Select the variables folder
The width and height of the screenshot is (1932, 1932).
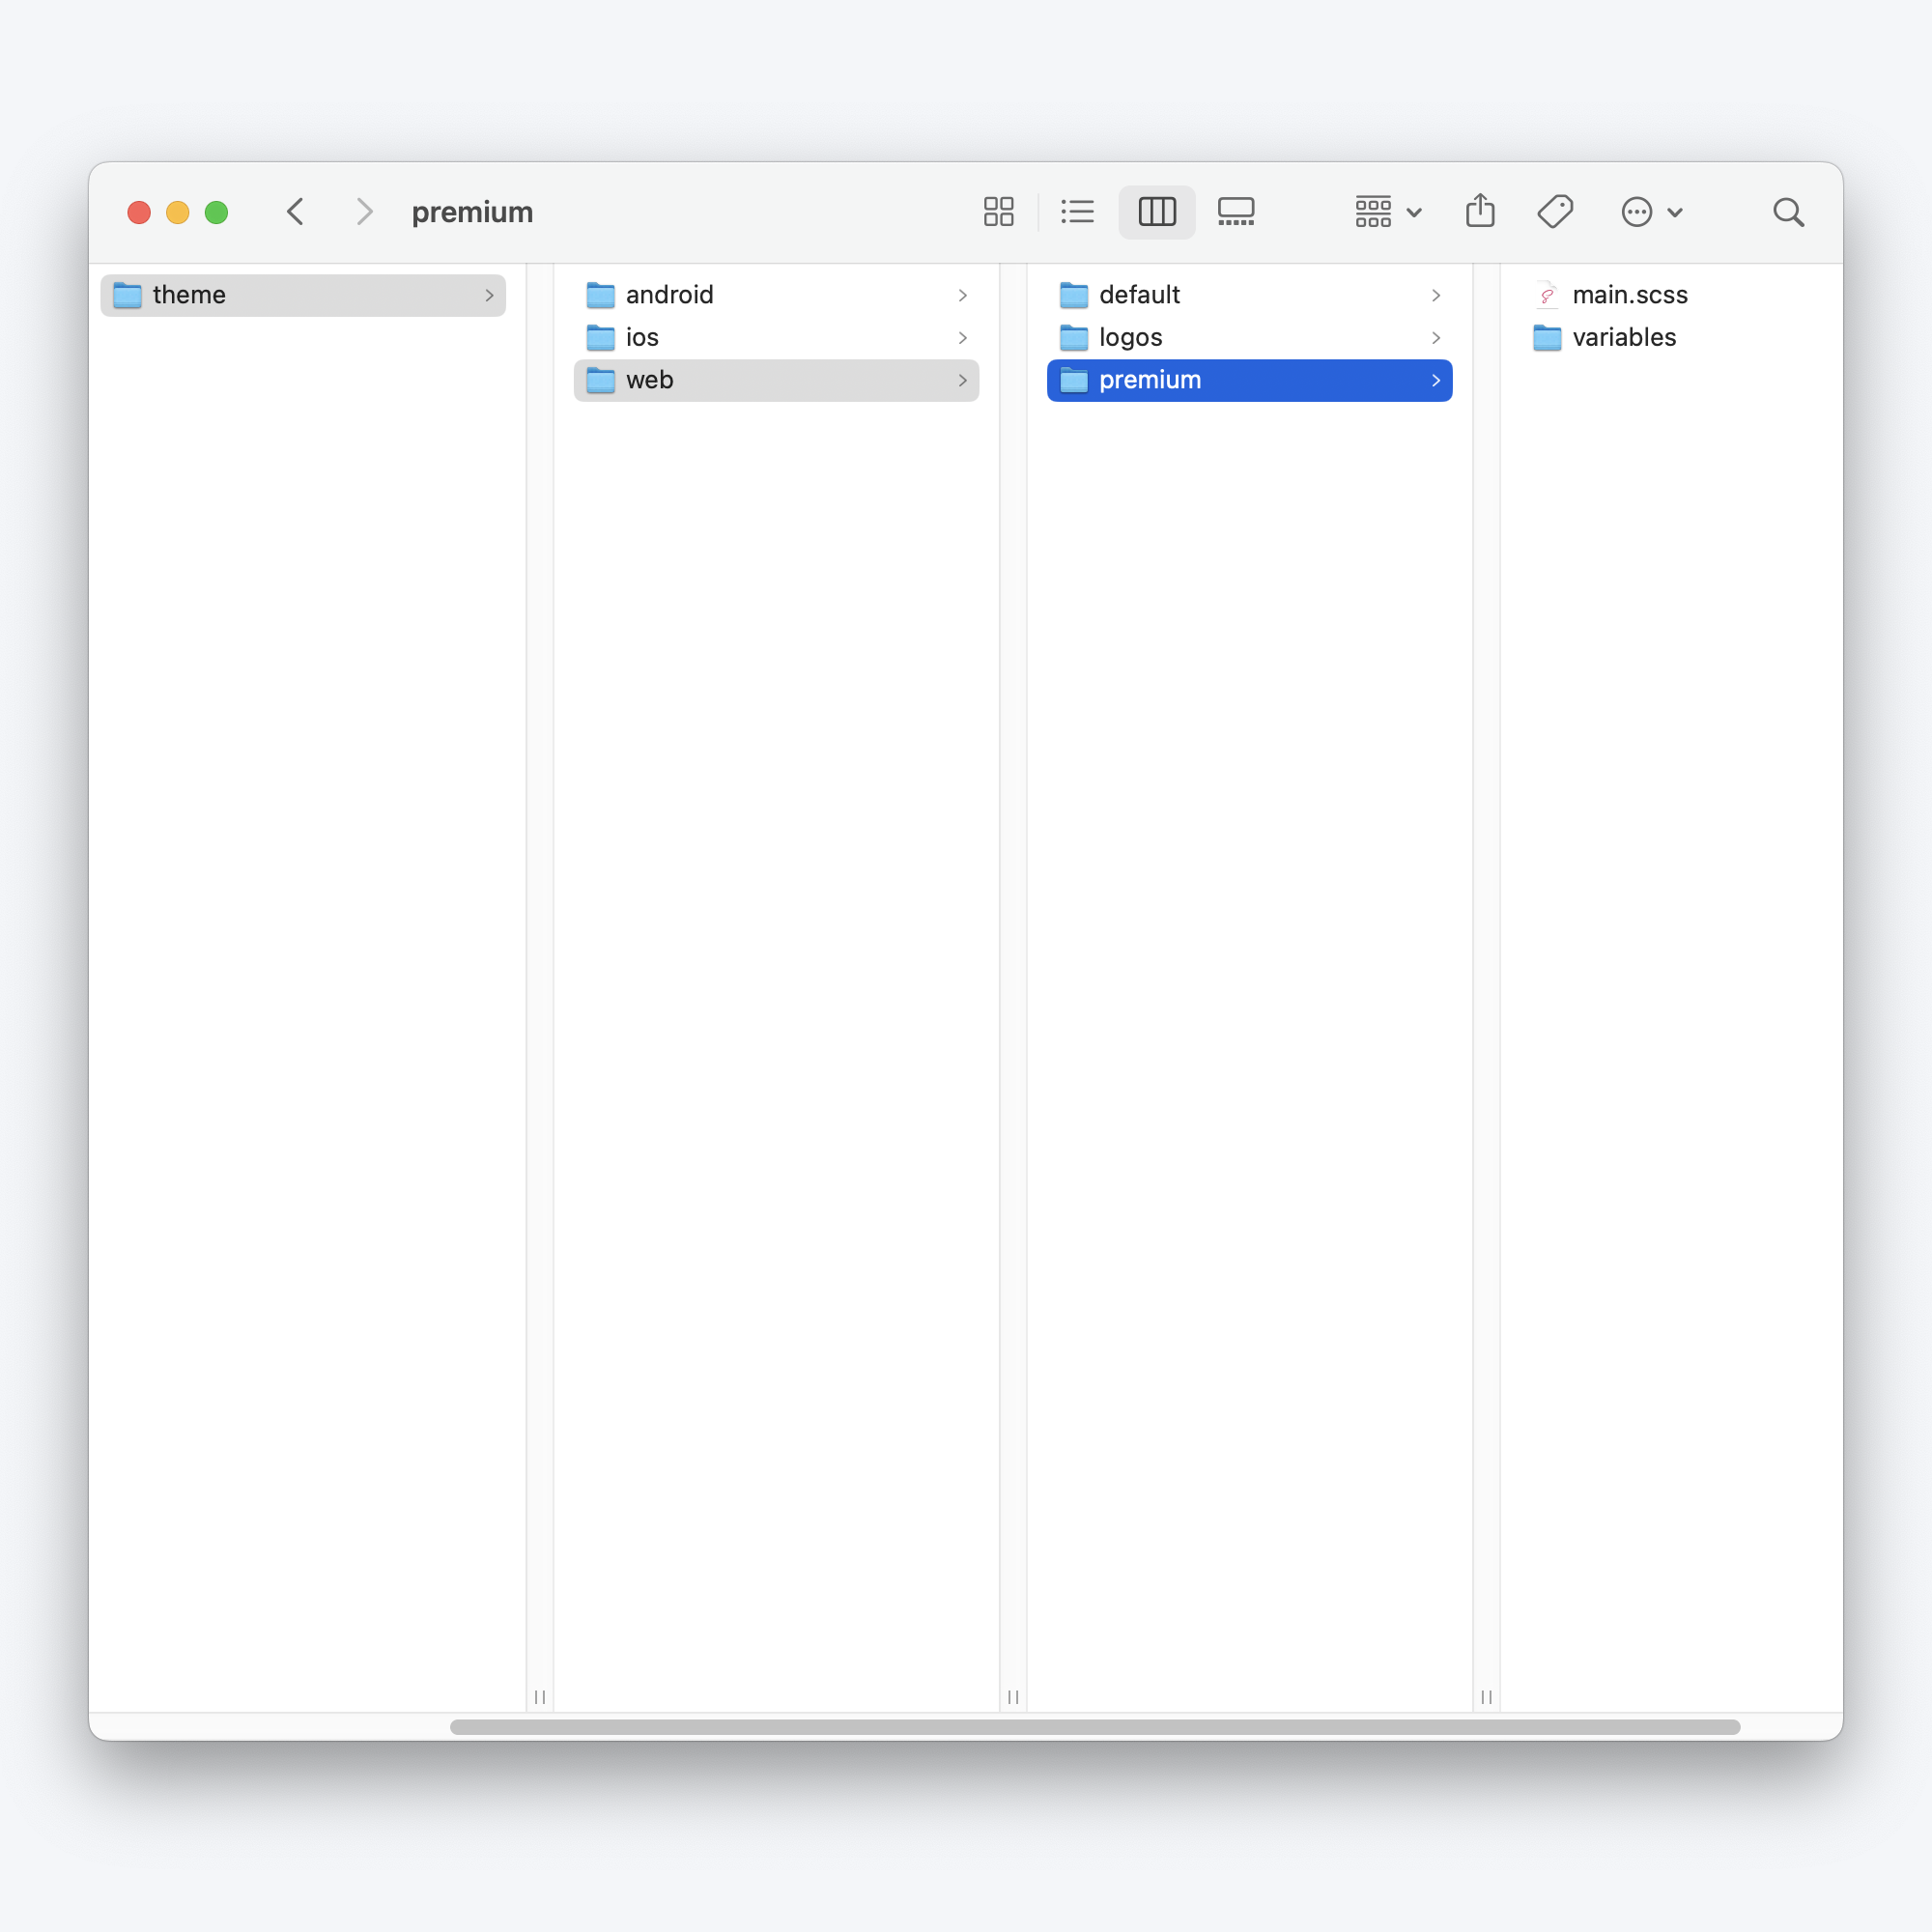pyautogui.click(x=1681, y=338)
